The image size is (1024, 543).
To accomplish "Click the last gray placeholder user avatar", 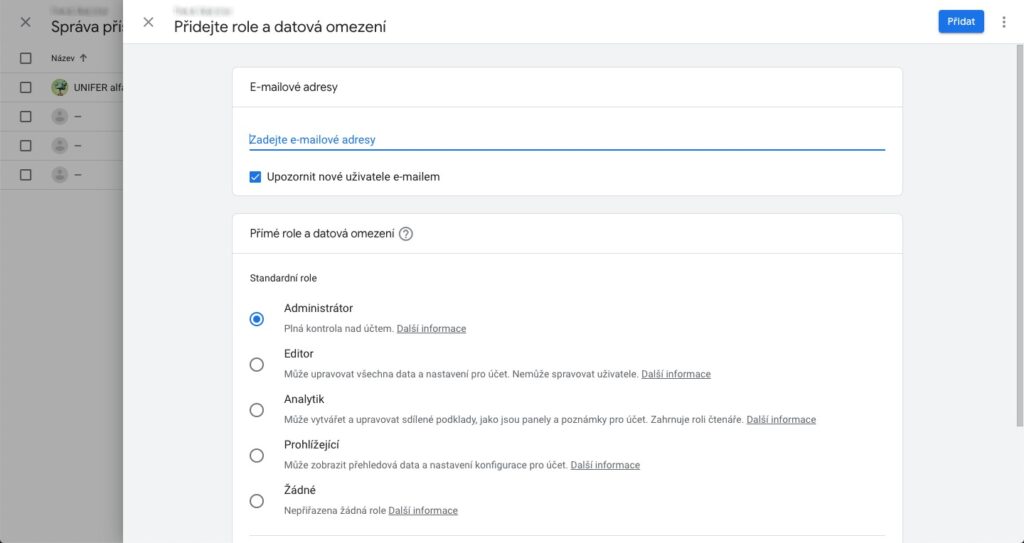I will (x=60, y=174).
